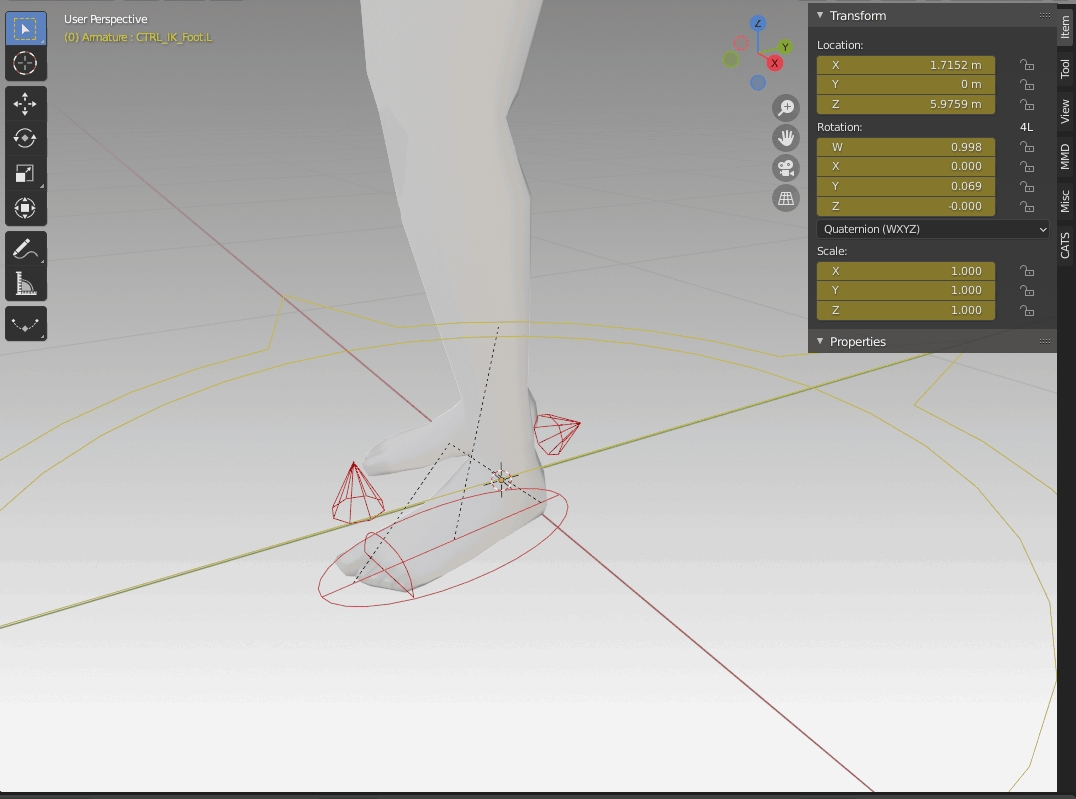Select the Scale tool
Screen dimensions: 1076x799
coord(25,173)
